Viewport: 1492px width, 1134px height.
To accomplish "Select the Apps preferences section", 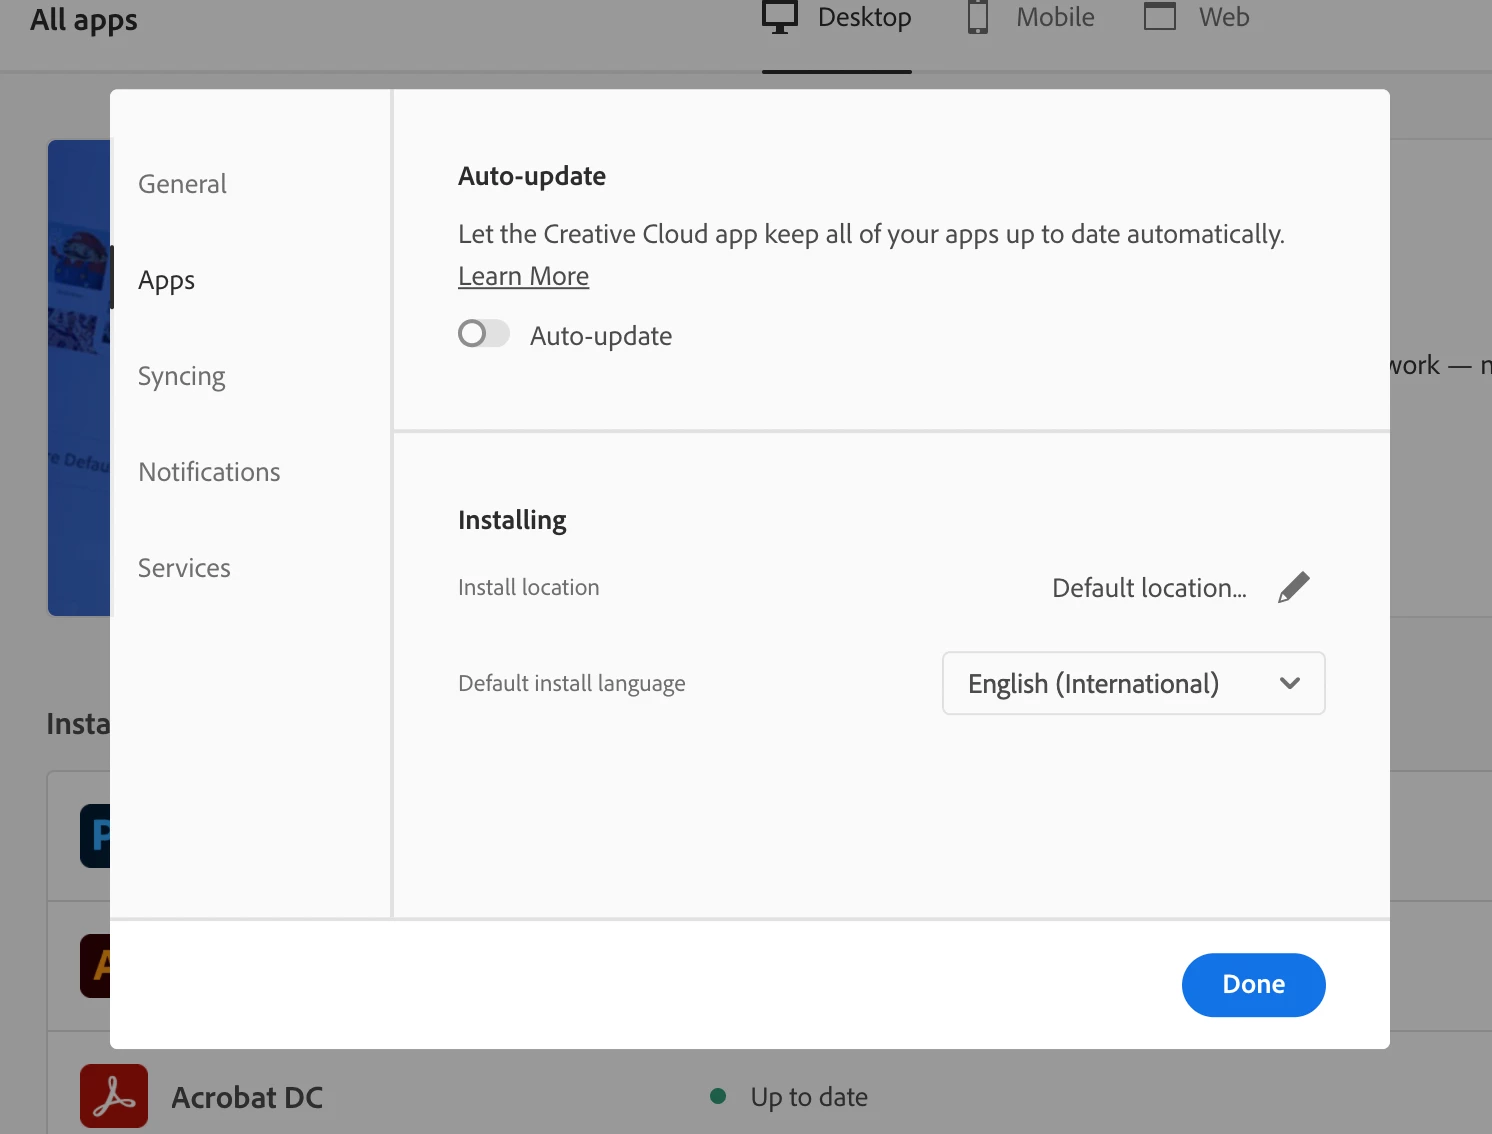I will pyautogui.click(x=167, y=280).
